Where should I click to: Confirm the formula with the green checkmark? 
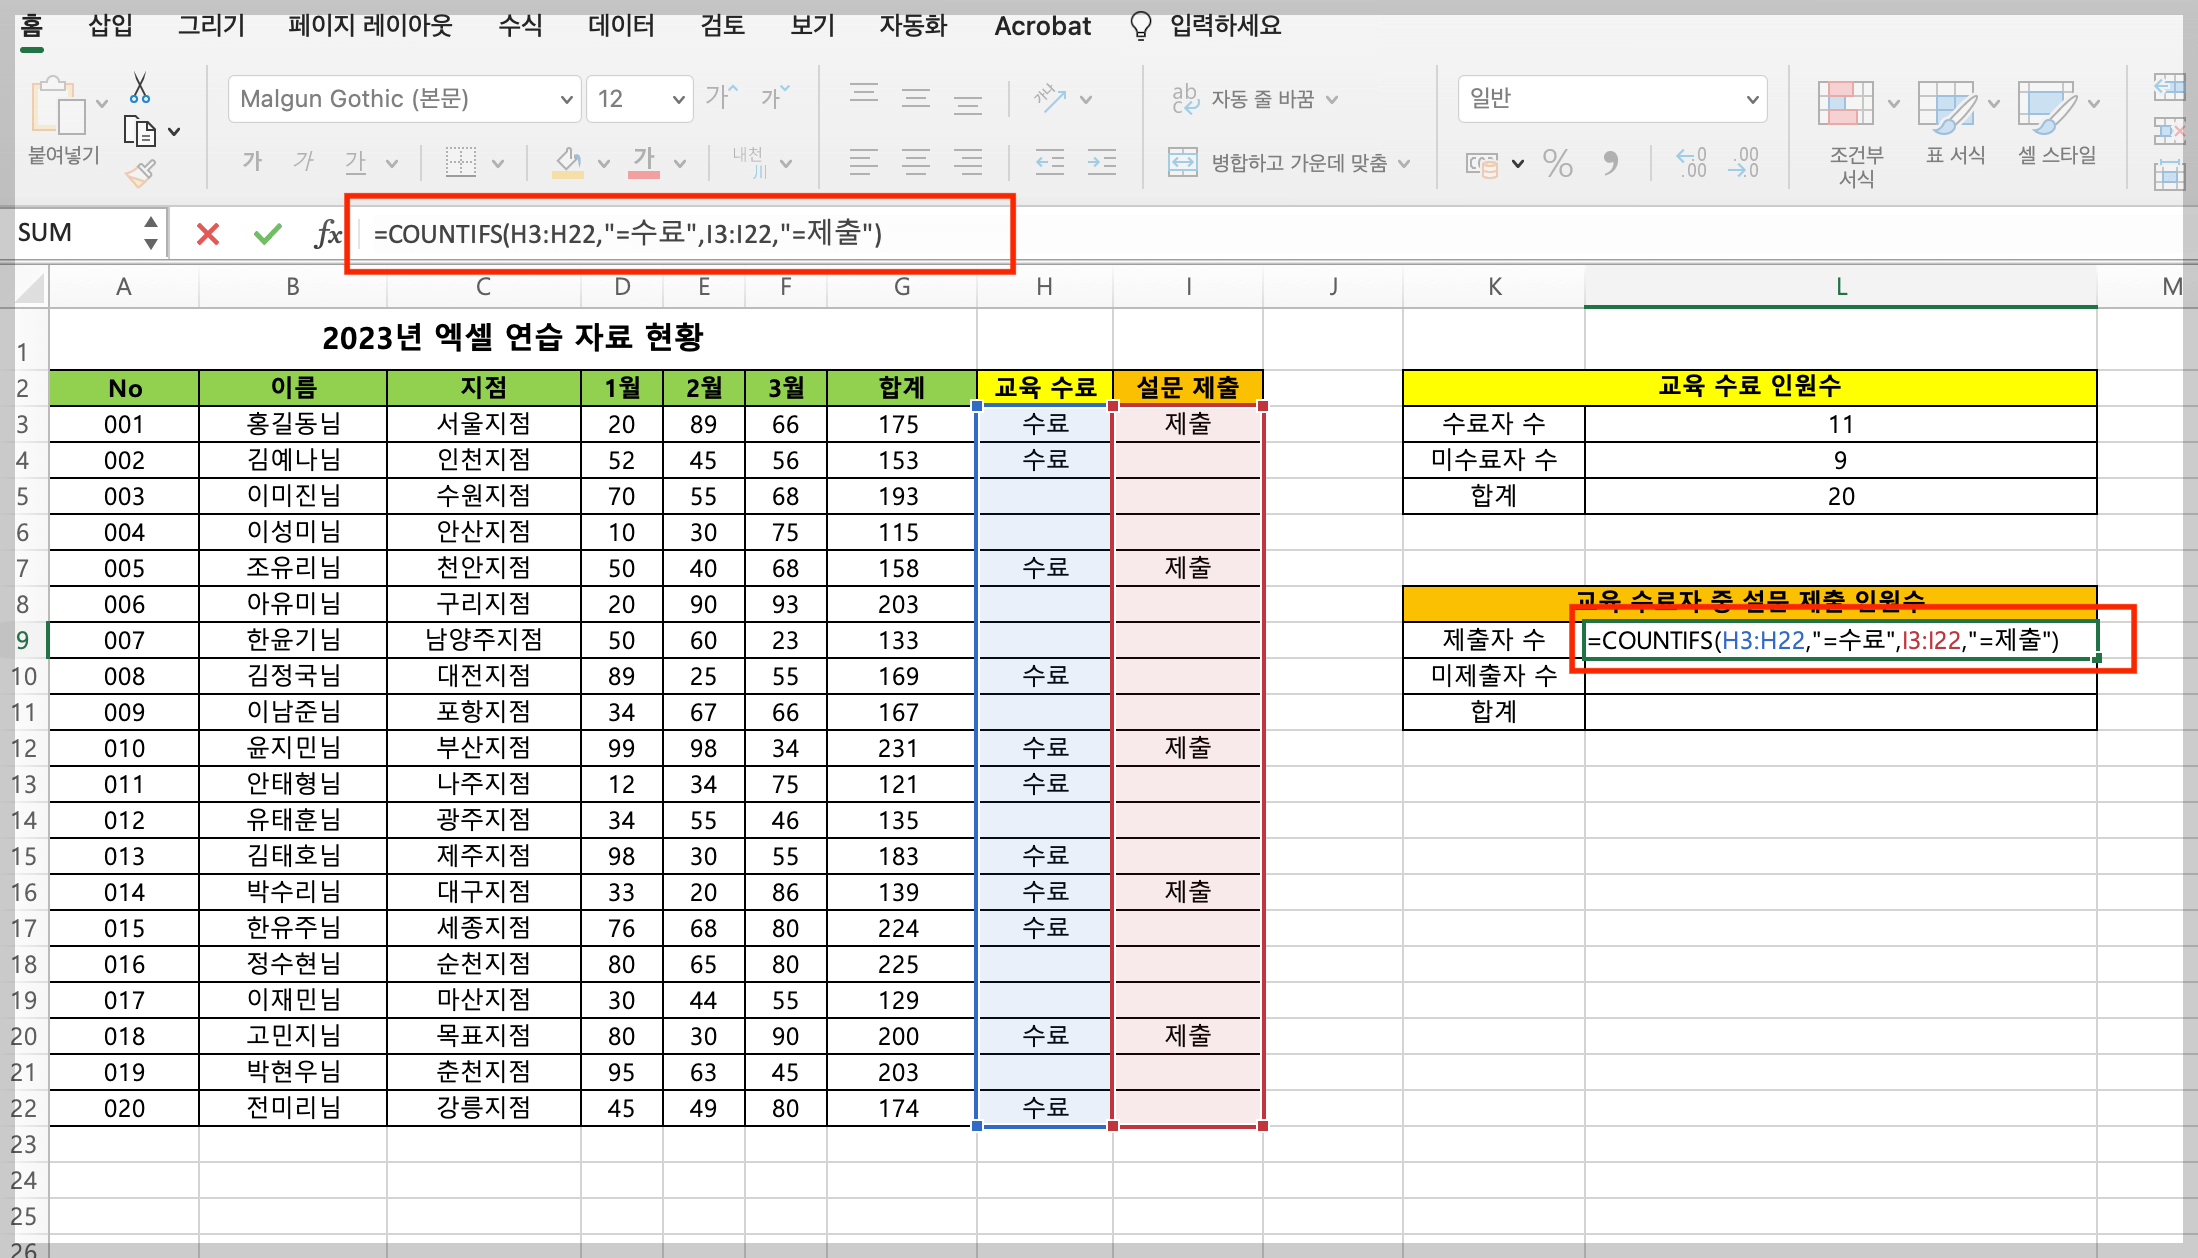[x=266, y=233]
